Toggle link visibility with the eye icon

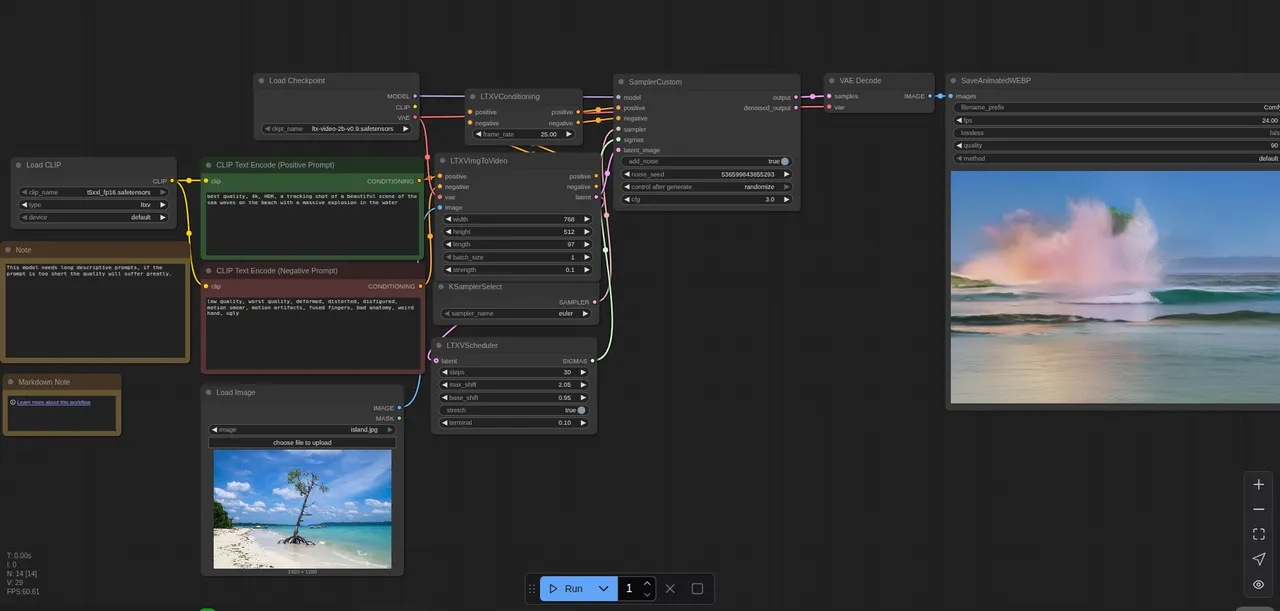pyautogui.click(x=1258, y=585)
